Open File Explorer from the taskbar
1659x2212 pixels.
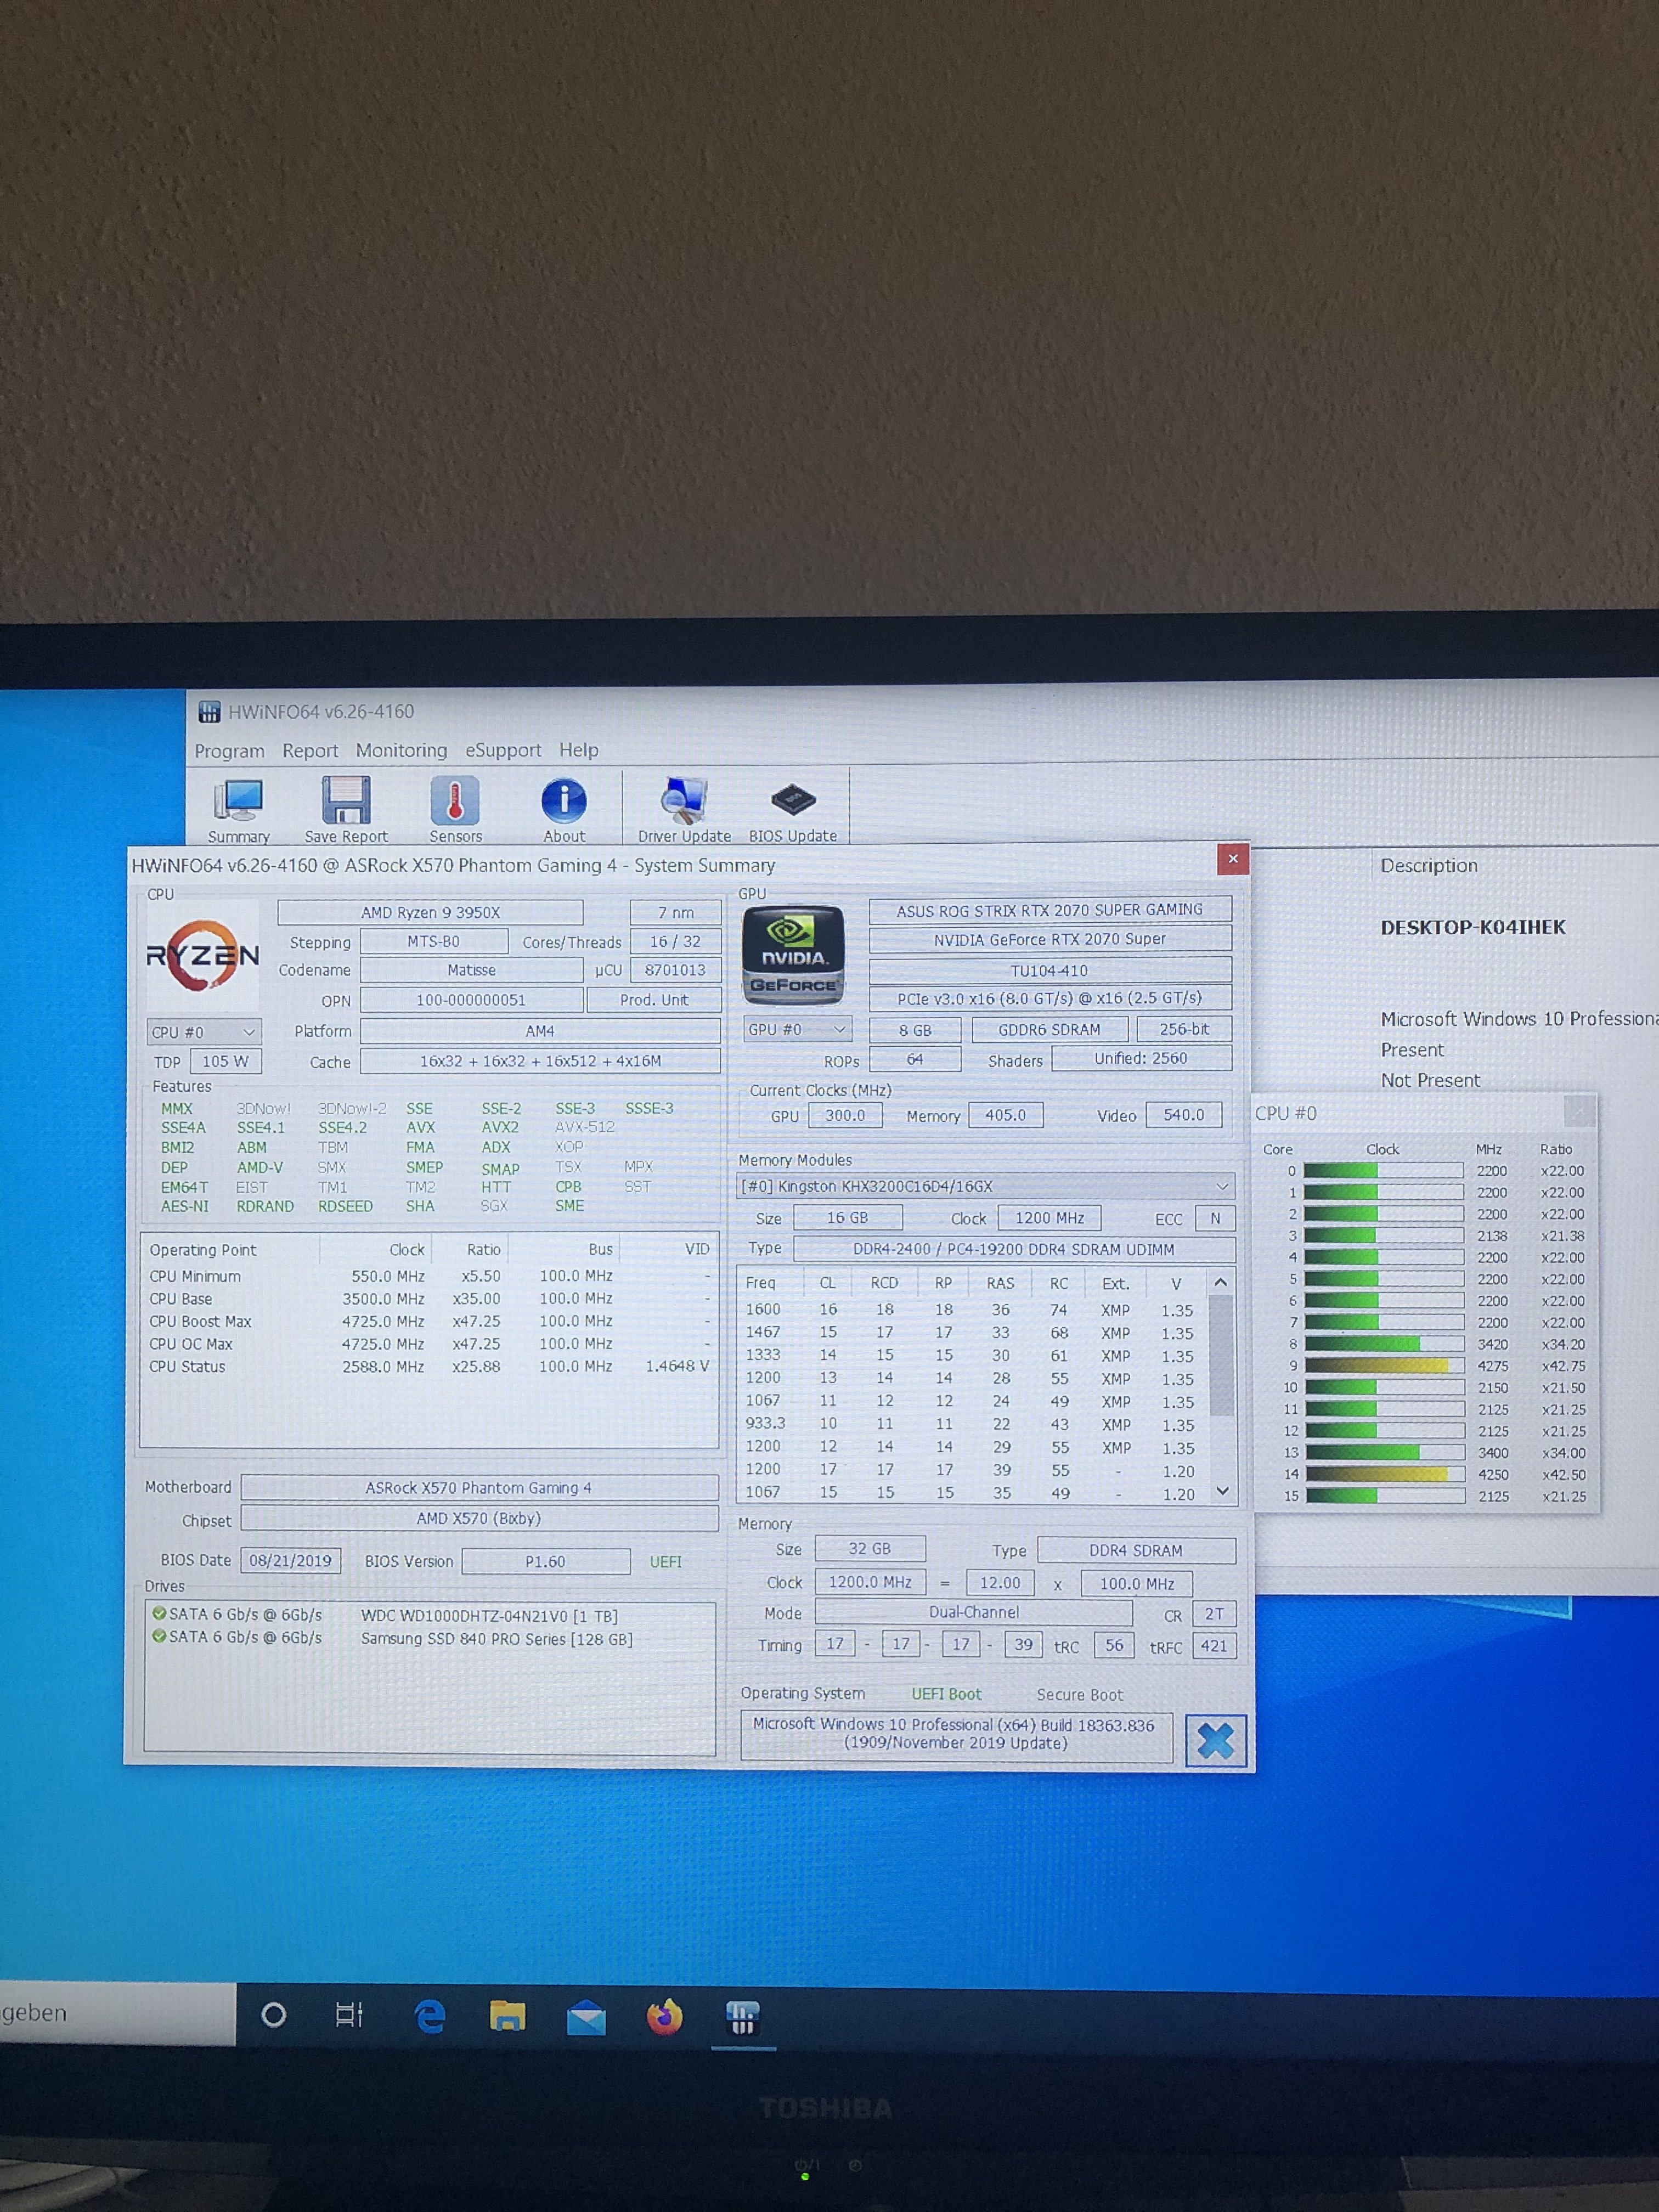pyautogui.click(x=508, y=2017)
